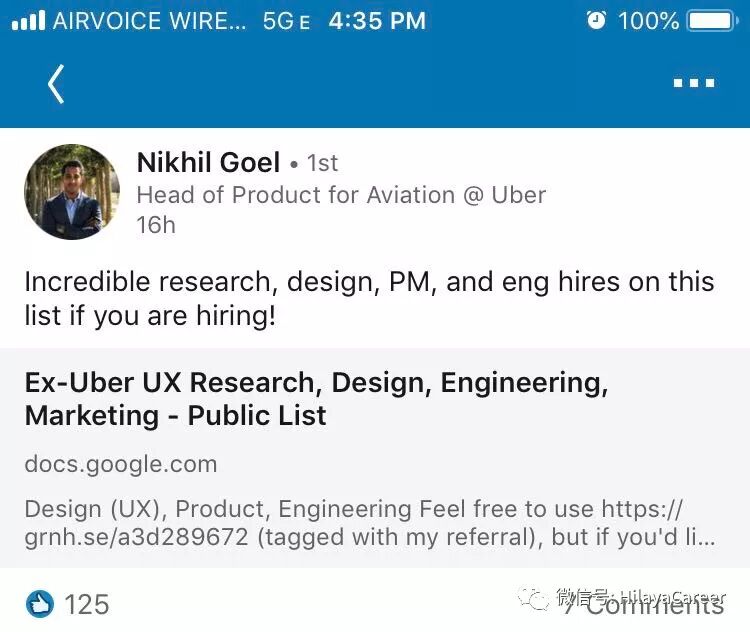Tap the AIRVOICE WIRE carrier label
The width and height of the screenshot is (750, 632).
148,21
